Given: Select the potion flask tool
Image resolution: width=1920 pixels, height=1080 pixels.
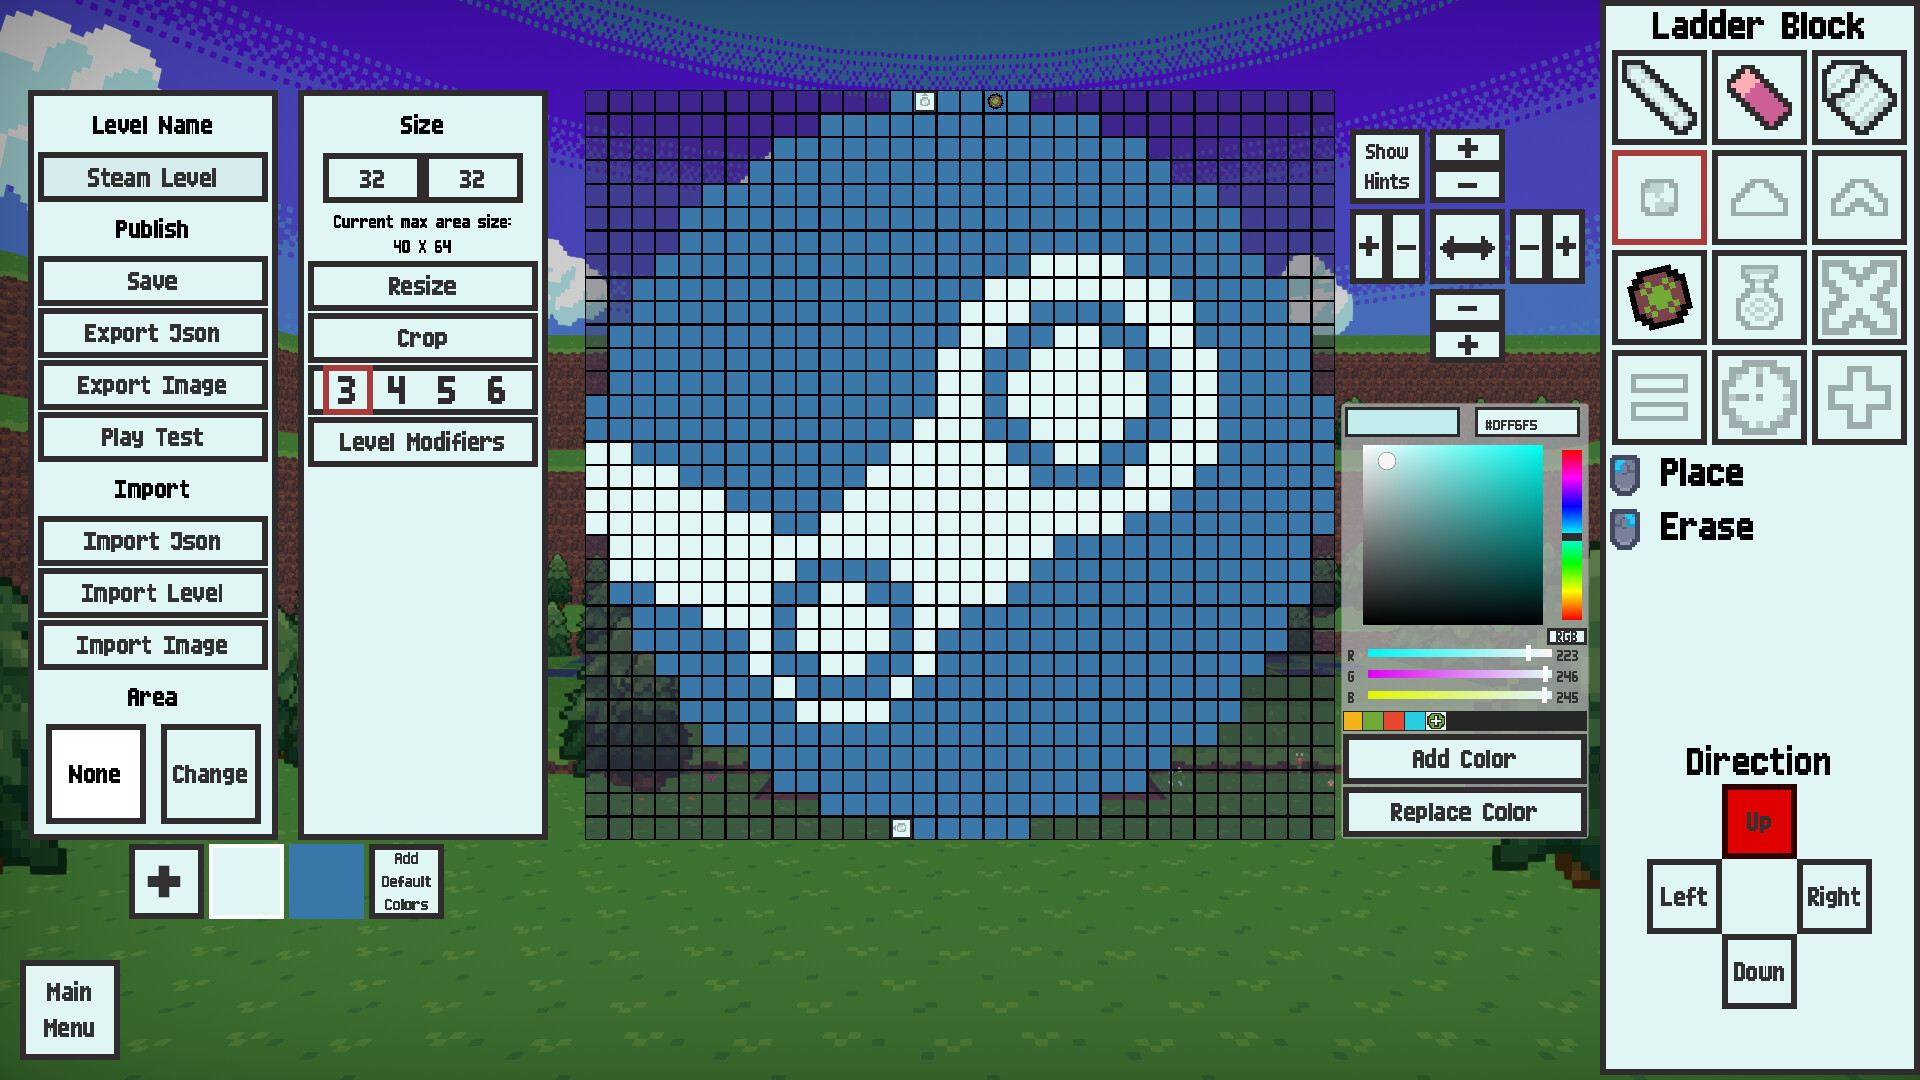Looking at the screenshot, I should 1758,297.
